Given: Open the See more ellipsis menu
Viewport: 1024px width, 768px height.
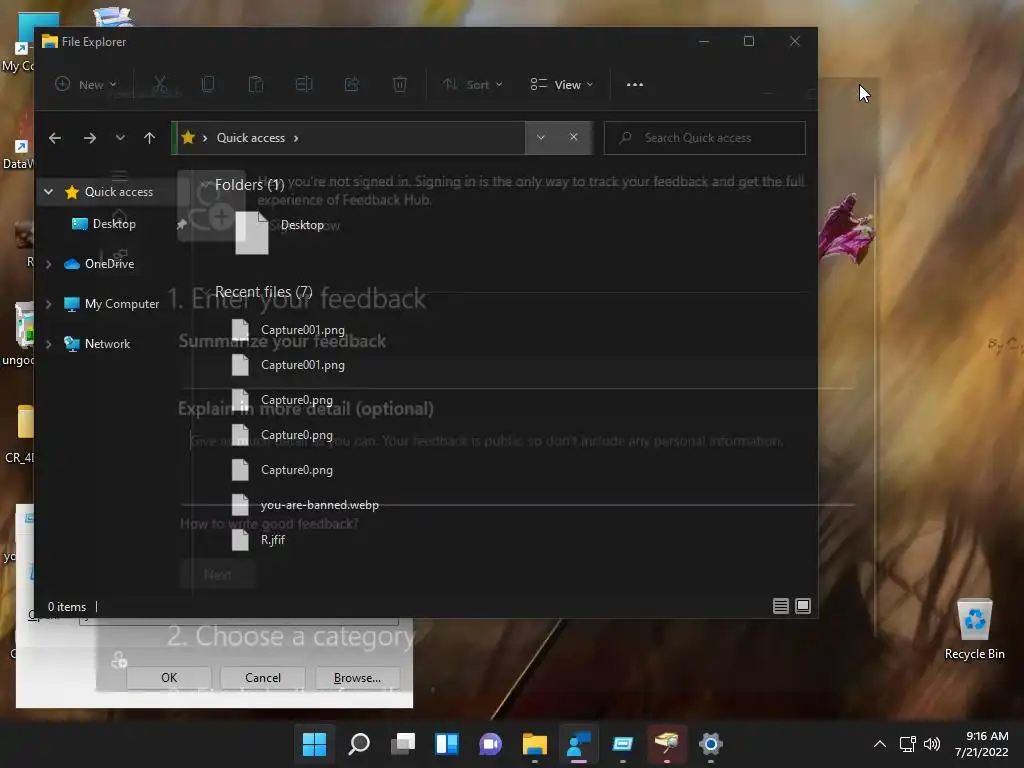Looking at the screenshot, I should [x=635, y=85].
